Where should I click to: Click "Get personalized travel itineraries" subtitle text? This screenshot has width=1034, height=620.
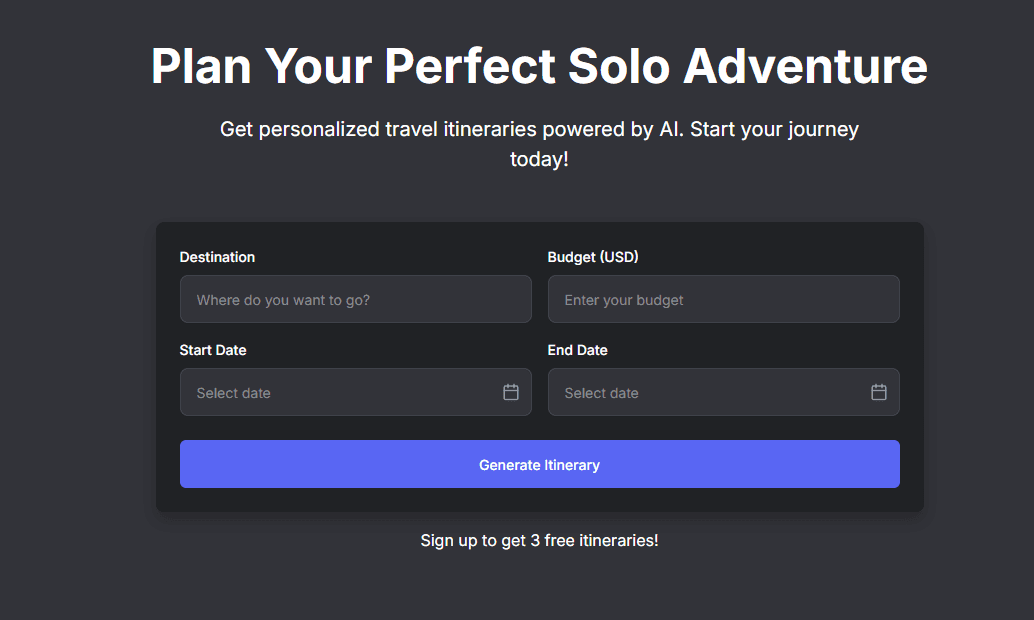(380, 129)
